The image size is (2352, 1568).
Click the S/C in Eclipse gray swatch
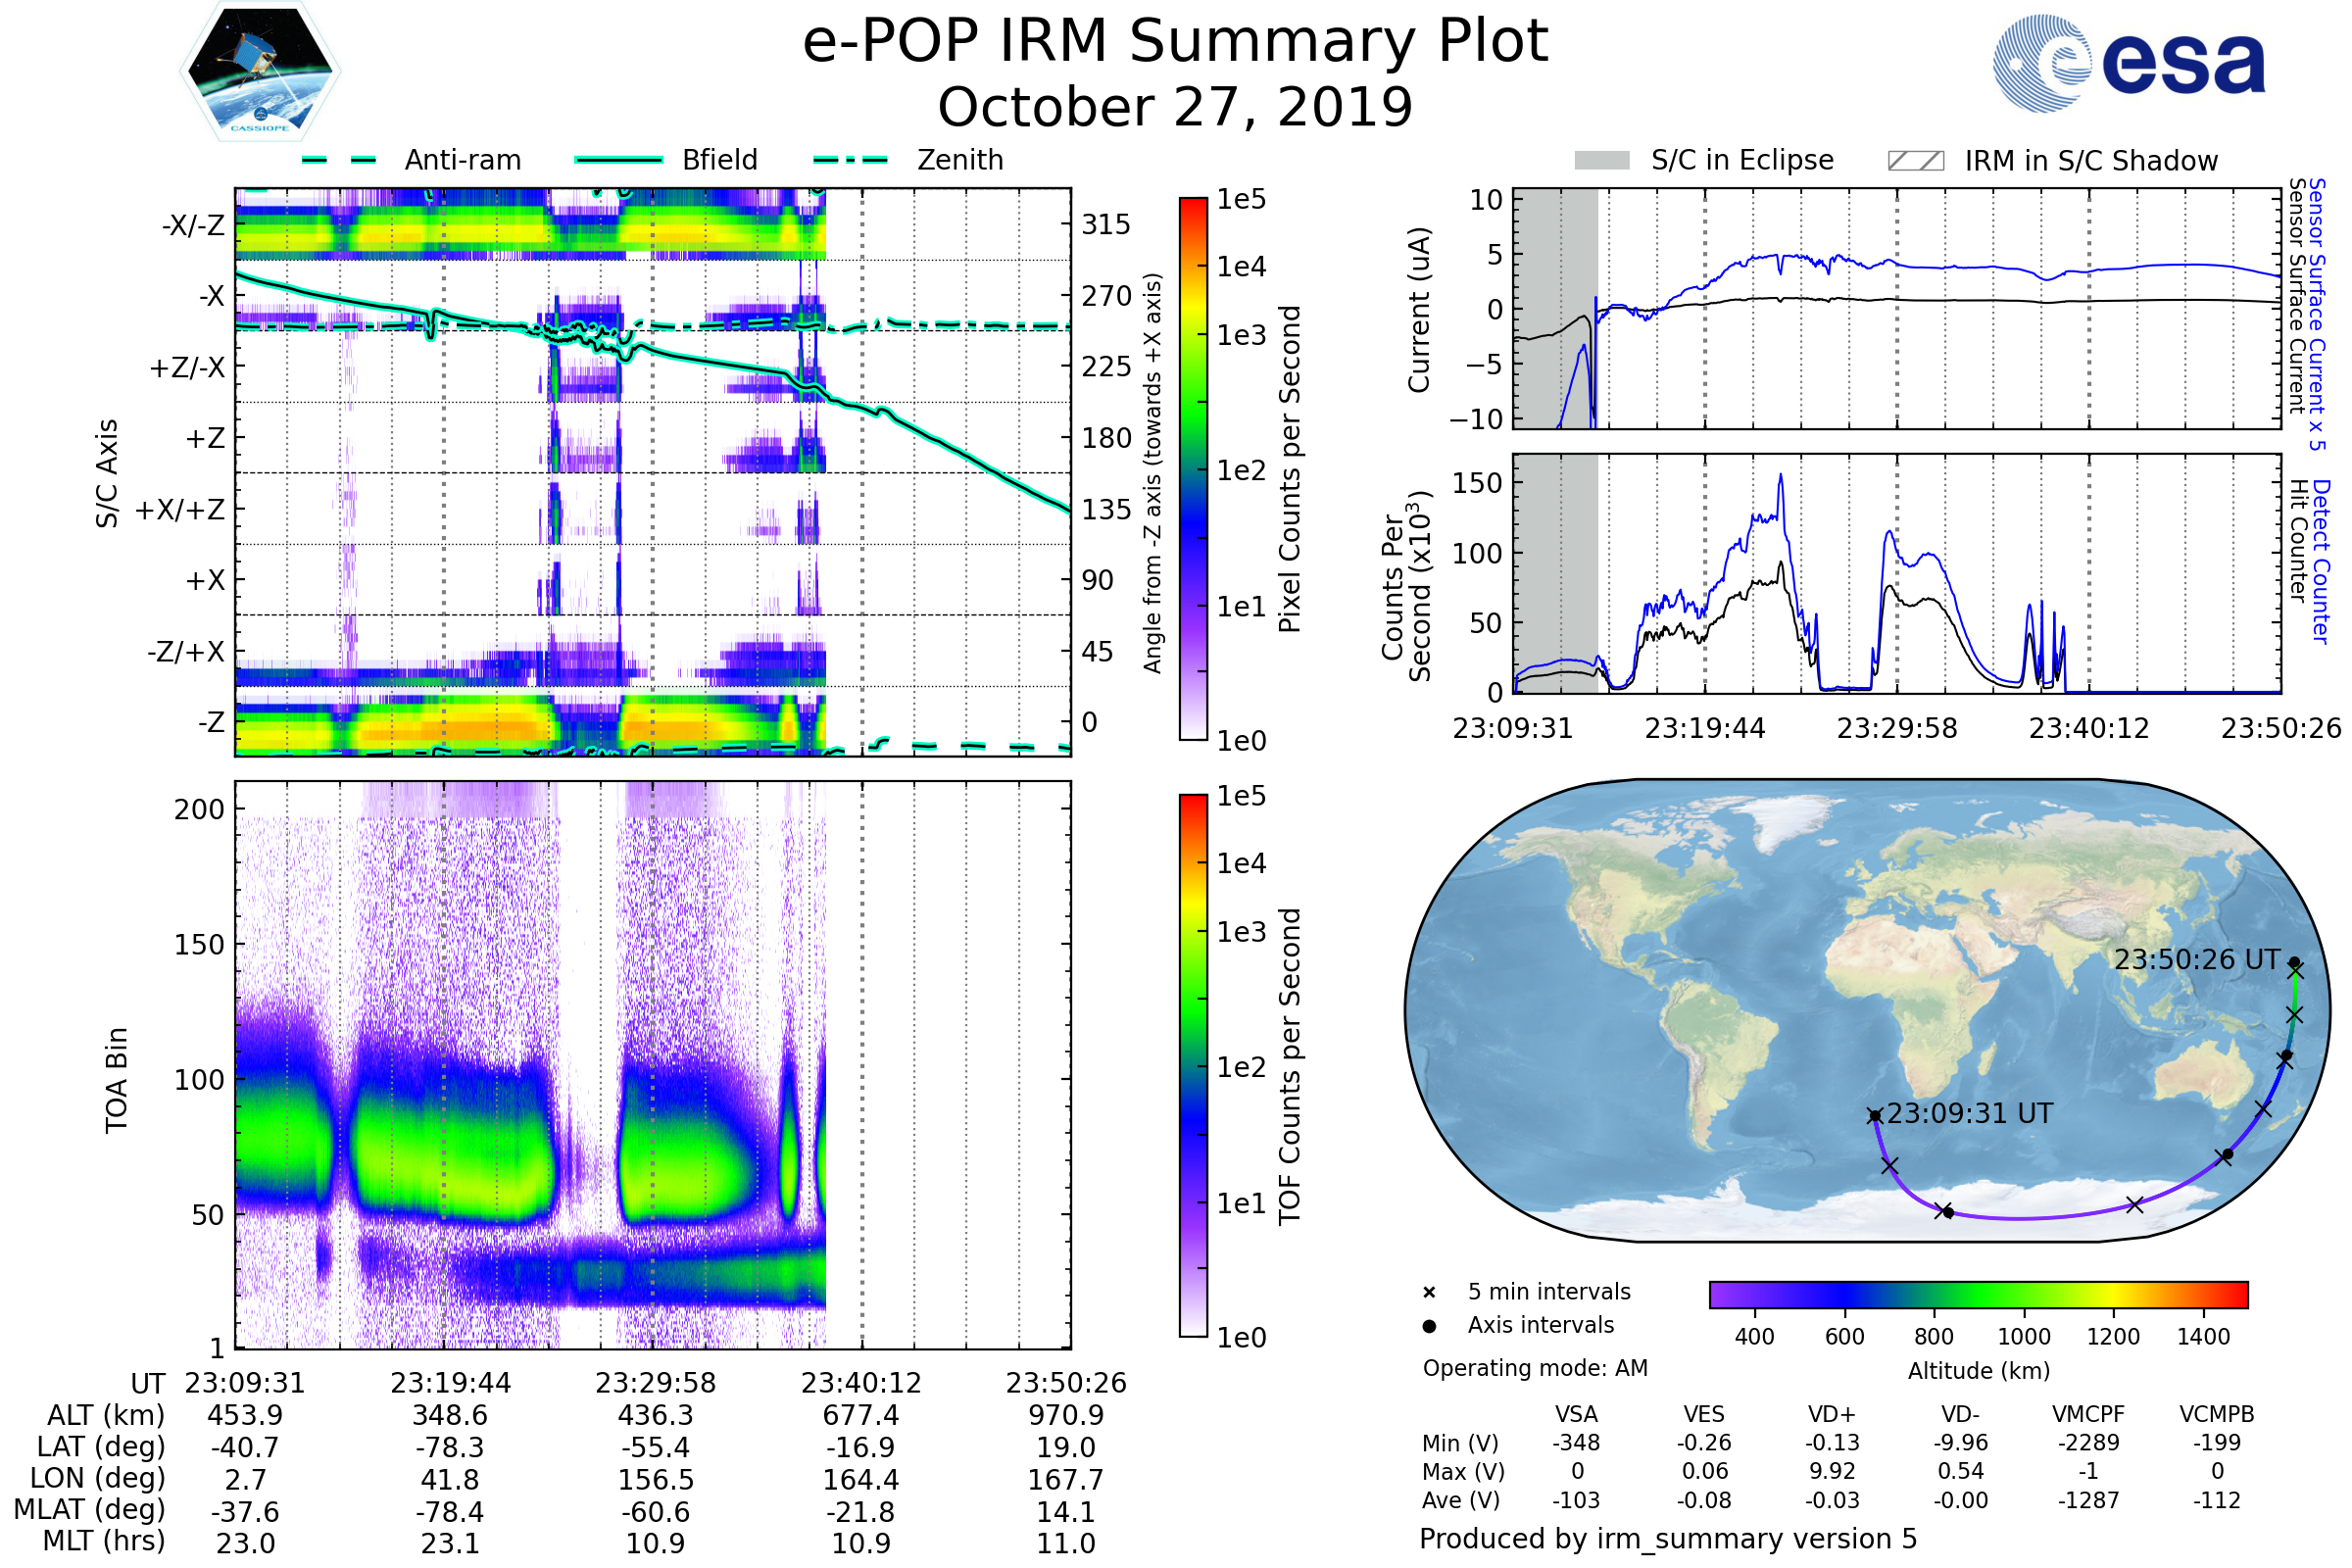click(x=1601, y=161)
